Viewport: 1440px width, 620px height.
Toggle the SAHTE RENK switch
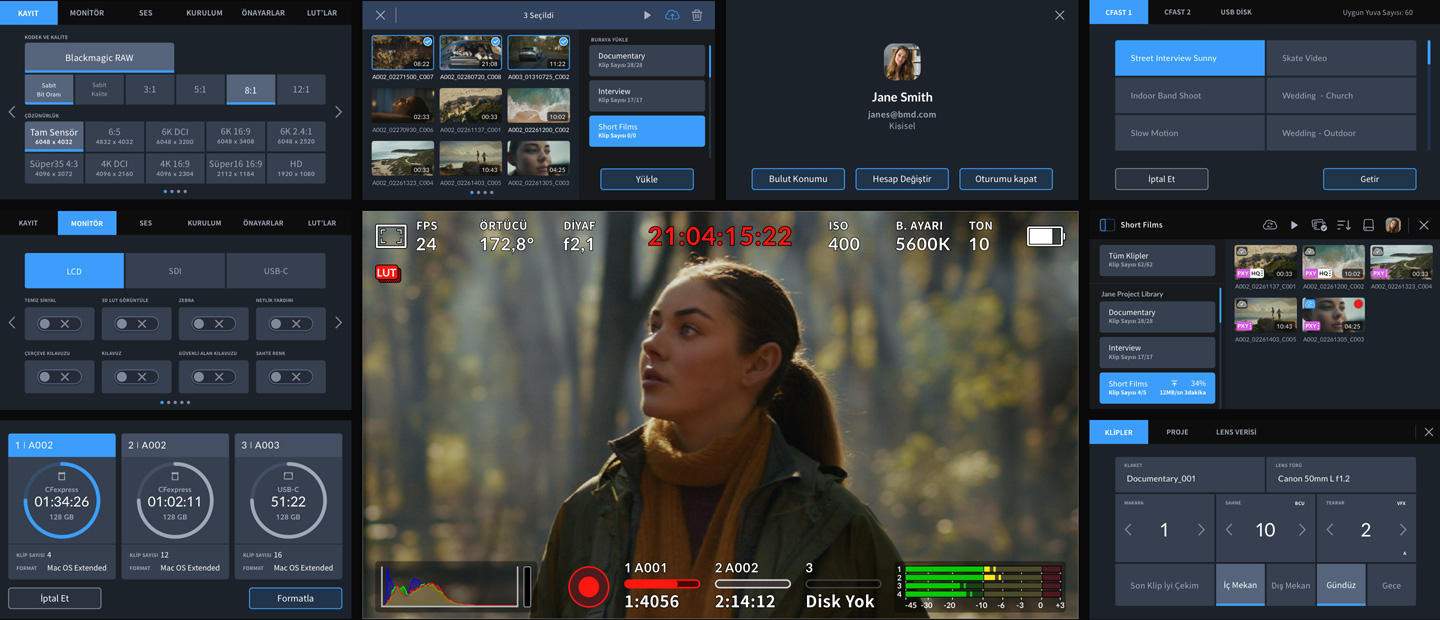click(x=290, y=377)
